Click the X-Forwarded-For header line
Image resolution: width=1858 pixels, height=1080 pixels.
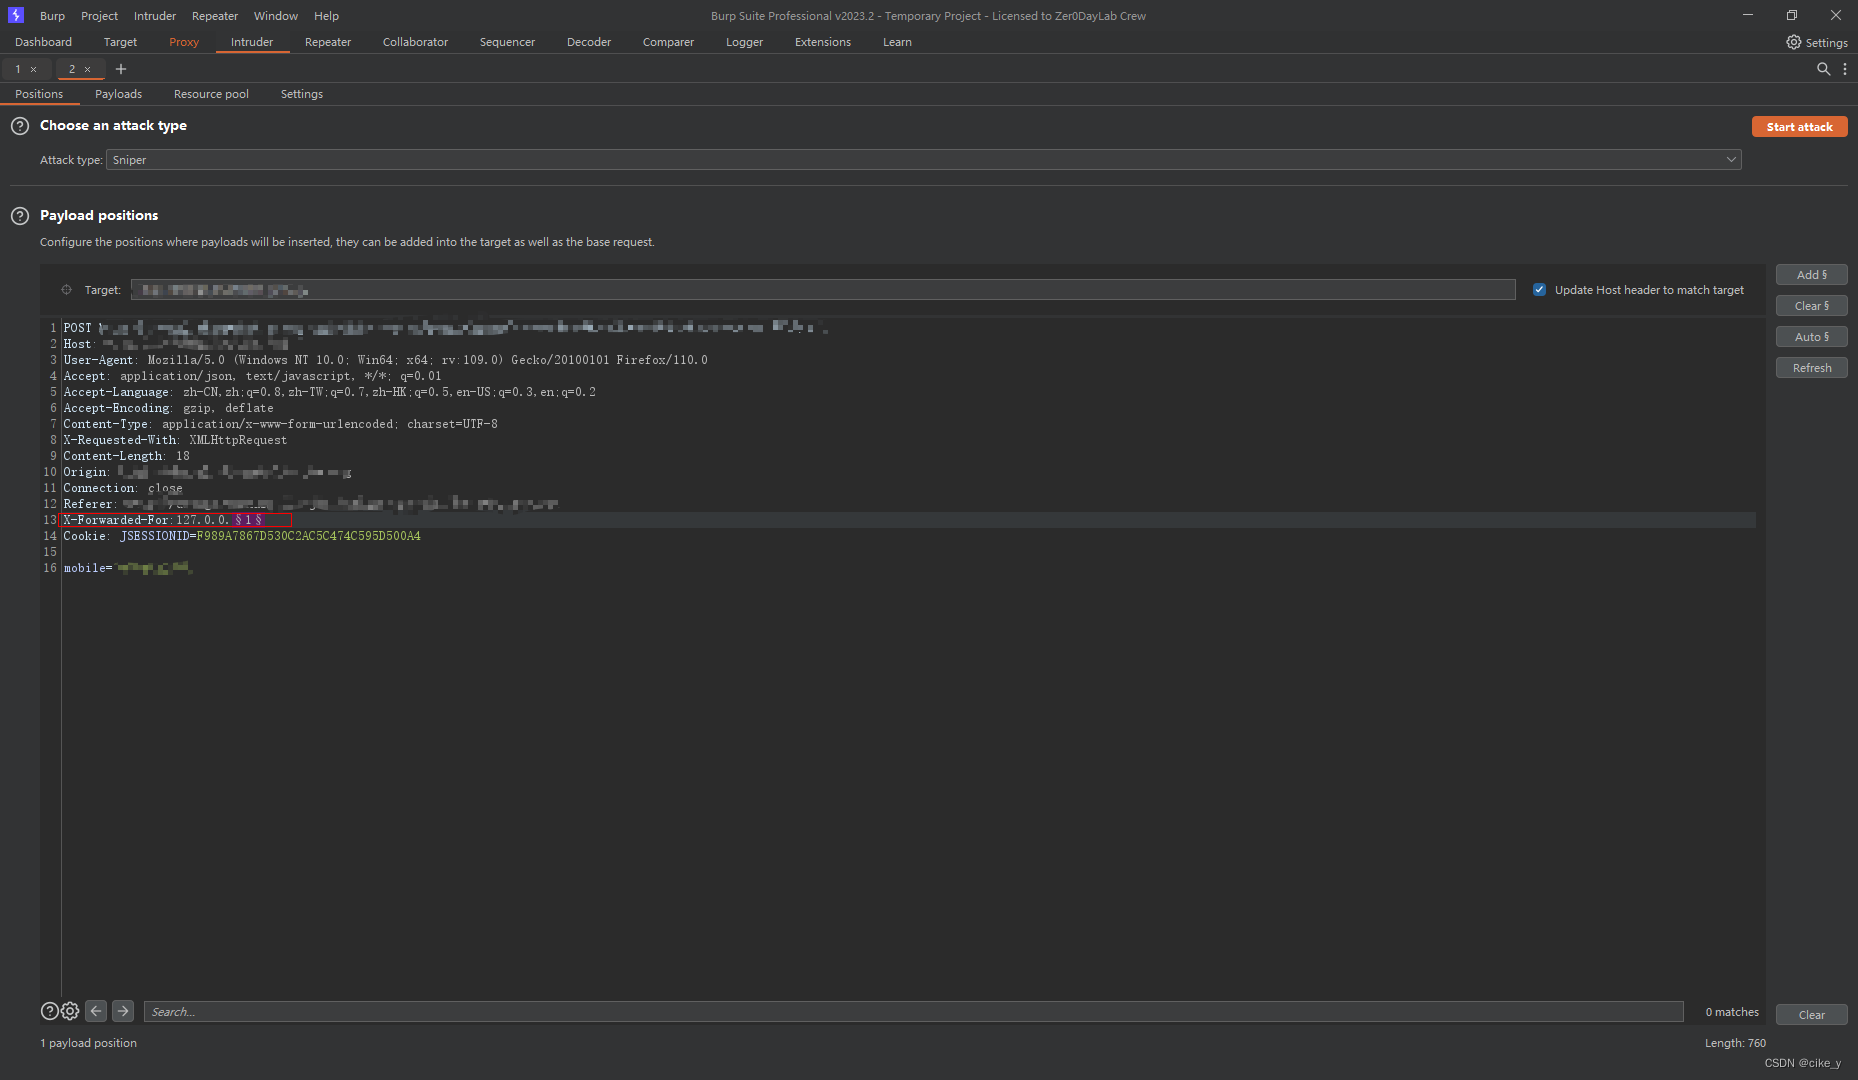click(163, 520)
